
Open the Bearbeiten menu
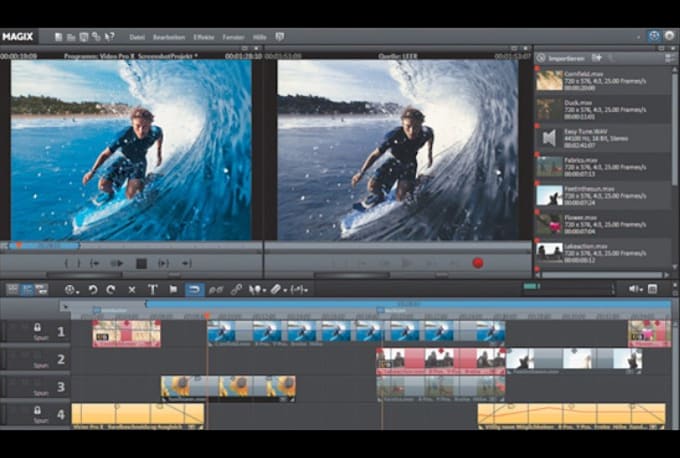(x=169, y=37)
